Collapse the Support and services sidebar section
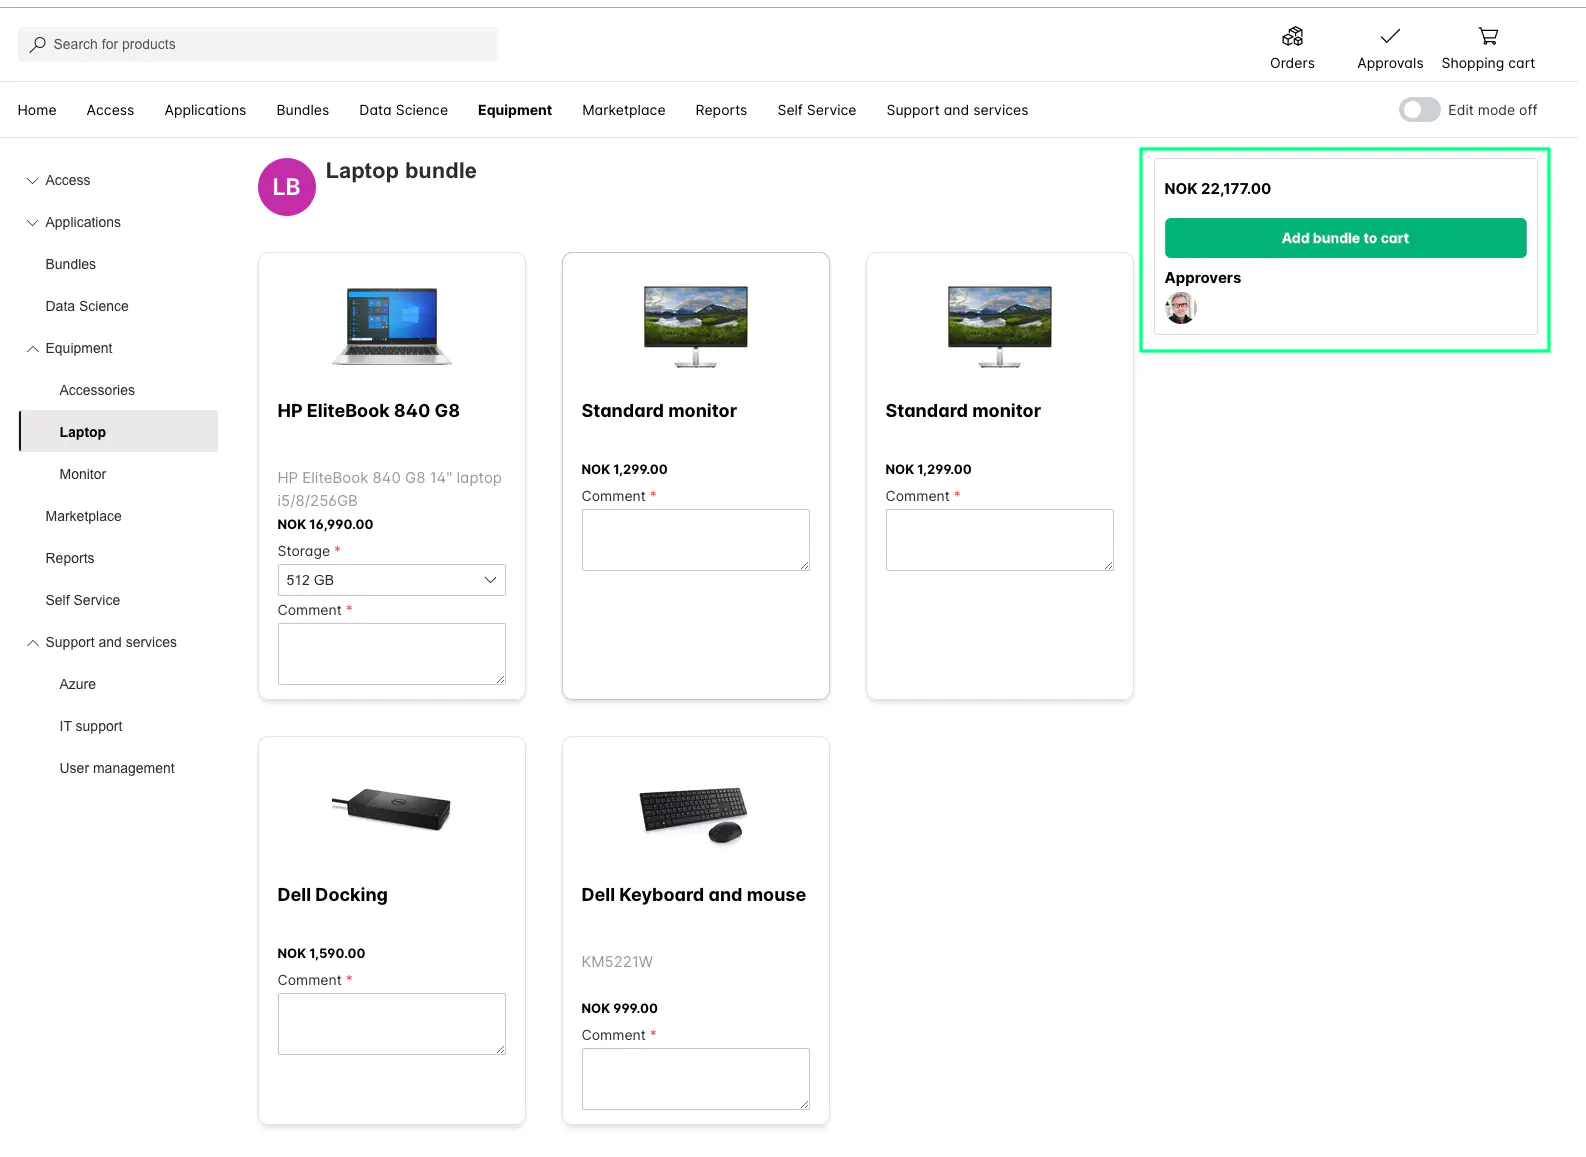Image resolution: width=1586 pixels, height=1157 pixels. pos(33,642)
